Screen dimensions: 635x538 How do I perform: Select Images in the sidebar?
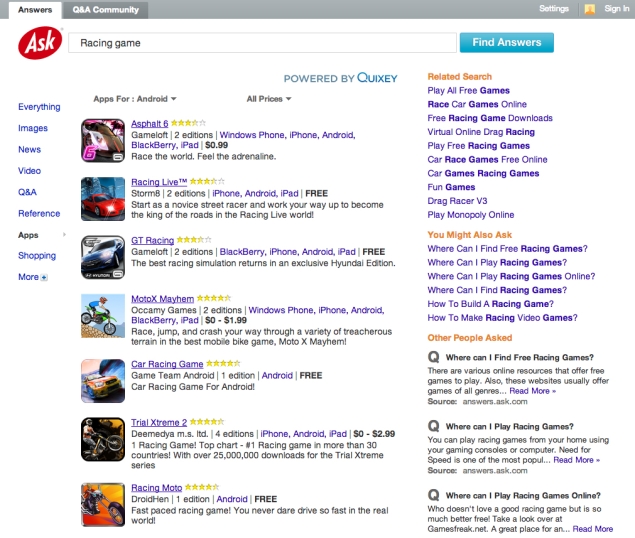coord(33,128)
